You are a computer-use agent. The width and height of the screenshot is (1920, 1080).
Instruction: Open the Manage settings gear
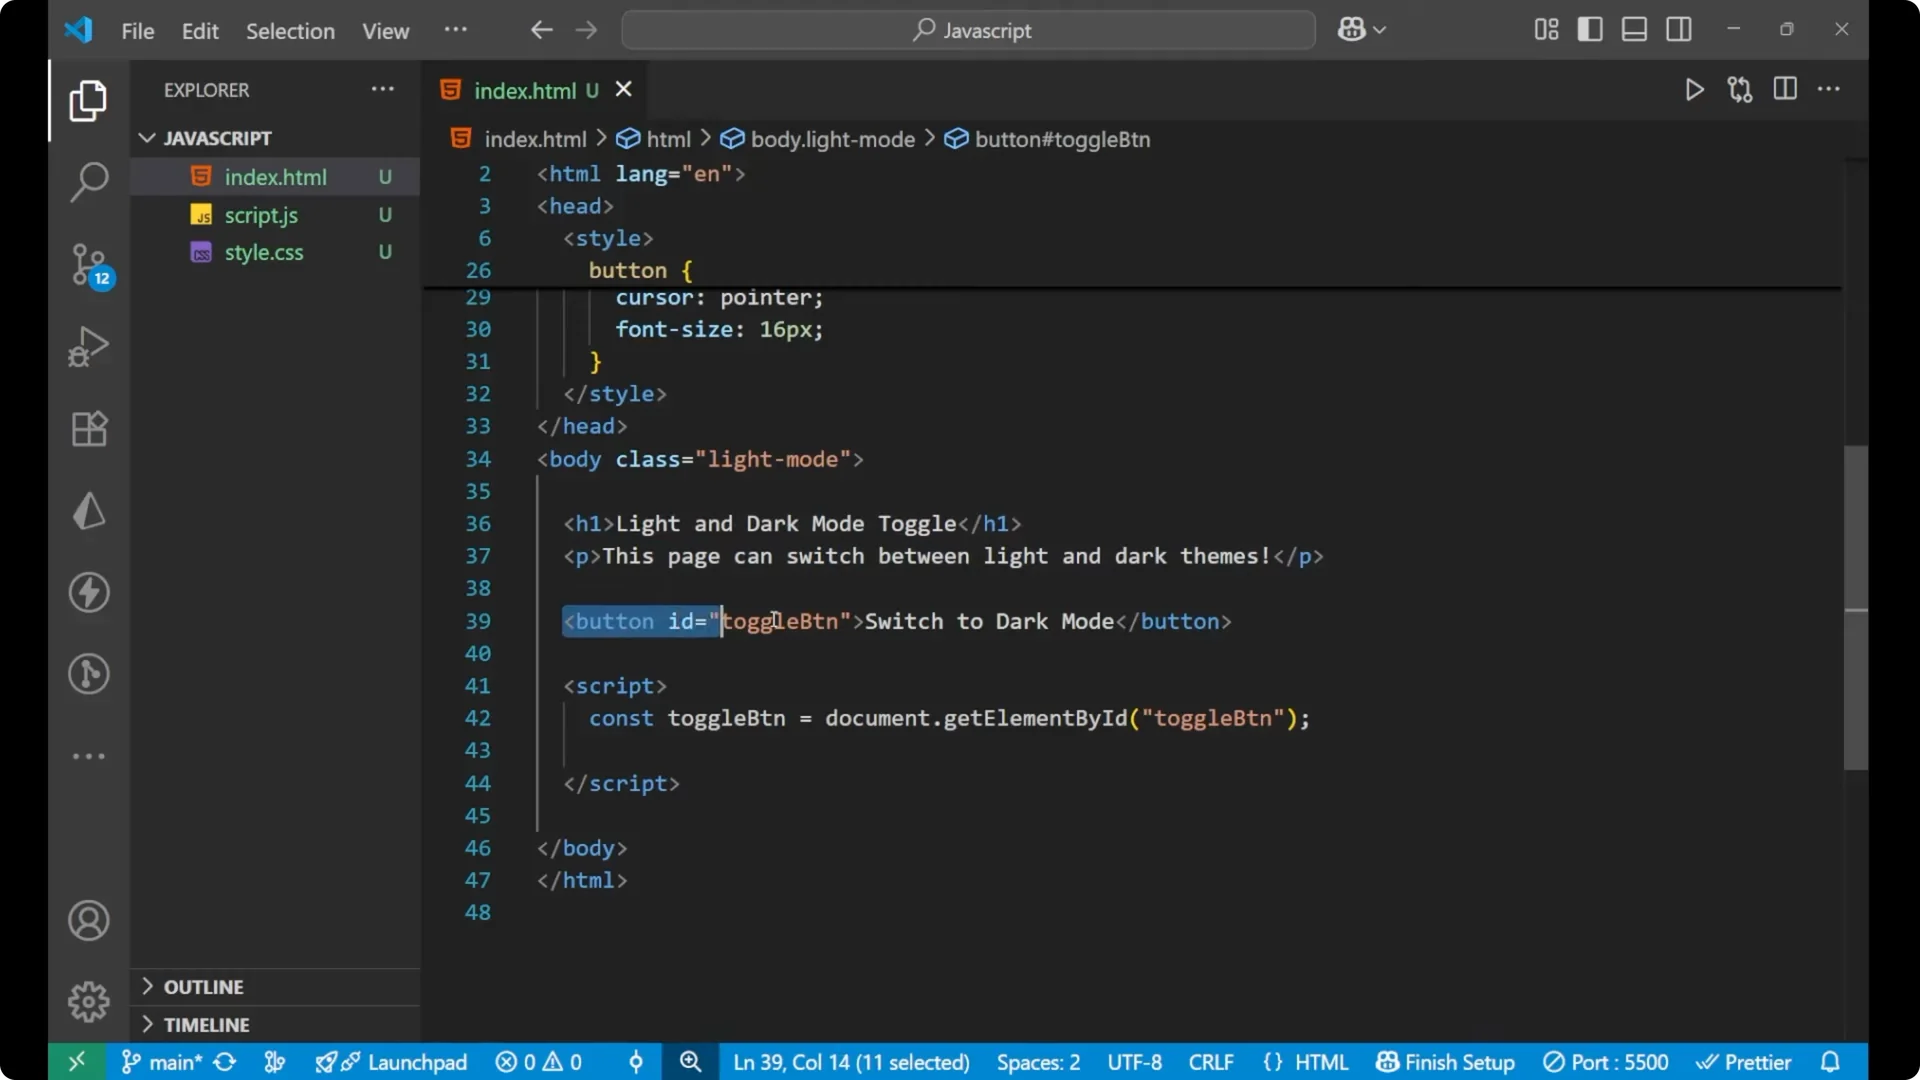point(89,1001)
